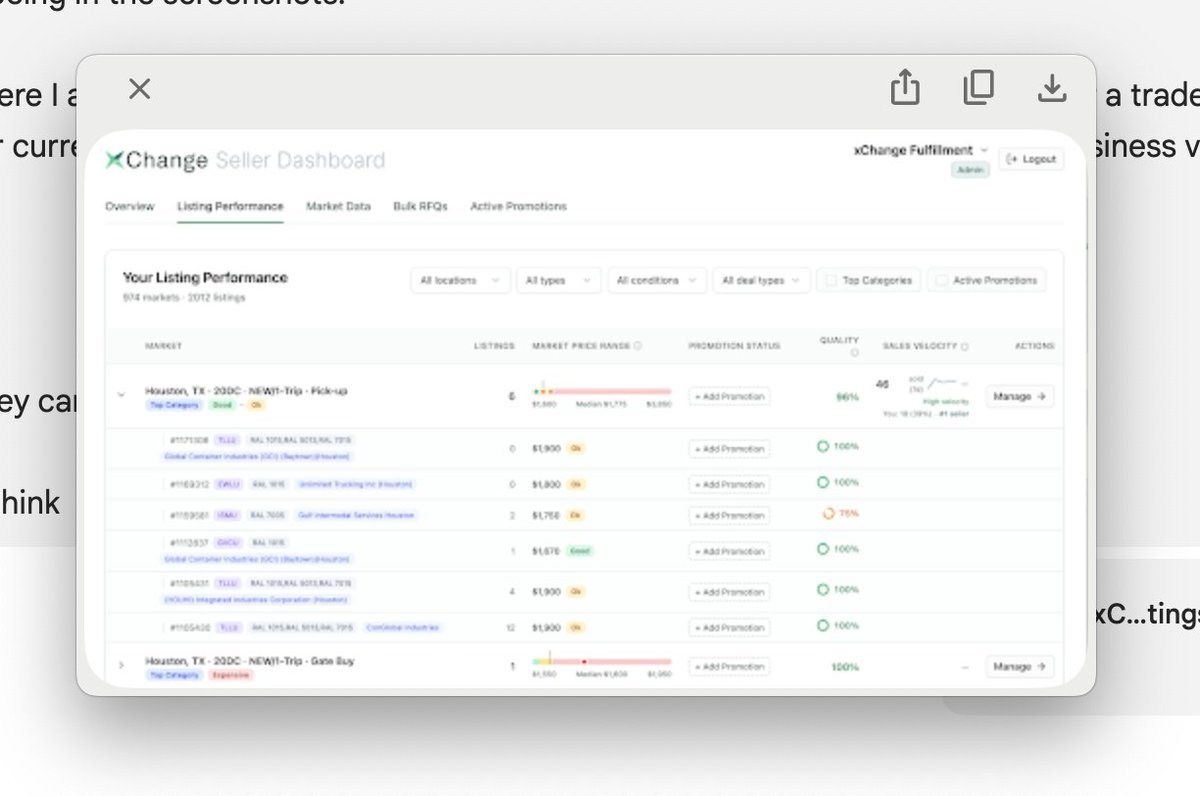This screenshot has width=1200, height=796.
Task: Click the 75% quality ring for #1169581
Action: (x=828, y=513)
